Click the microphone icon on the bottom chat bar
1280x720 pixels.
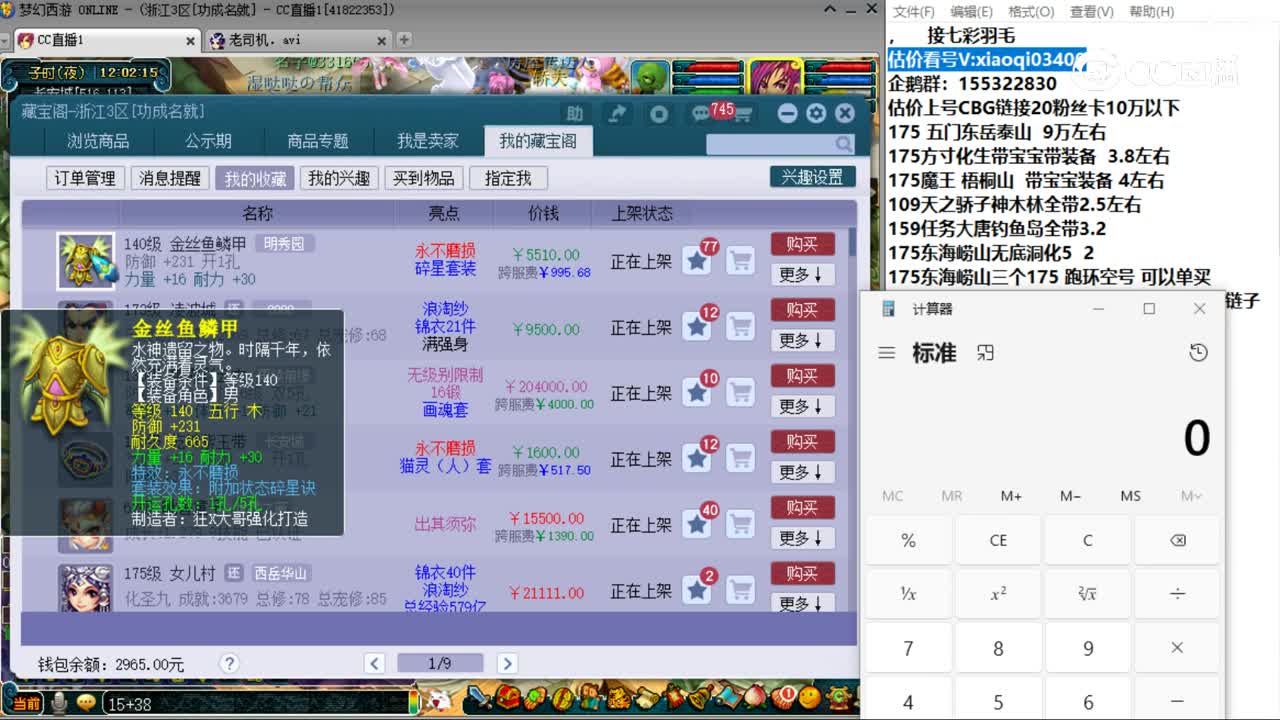(57, 703)
